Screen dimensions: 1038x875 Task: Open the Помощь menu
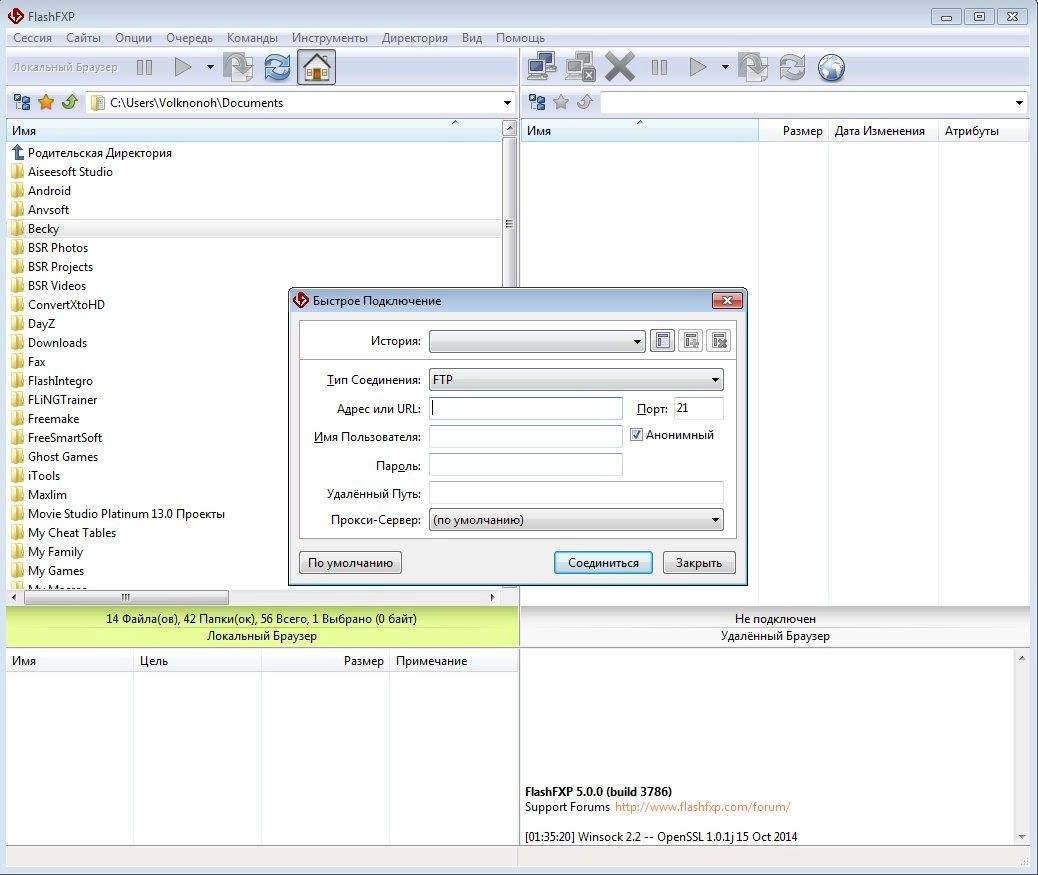click(x=520, y=38)
